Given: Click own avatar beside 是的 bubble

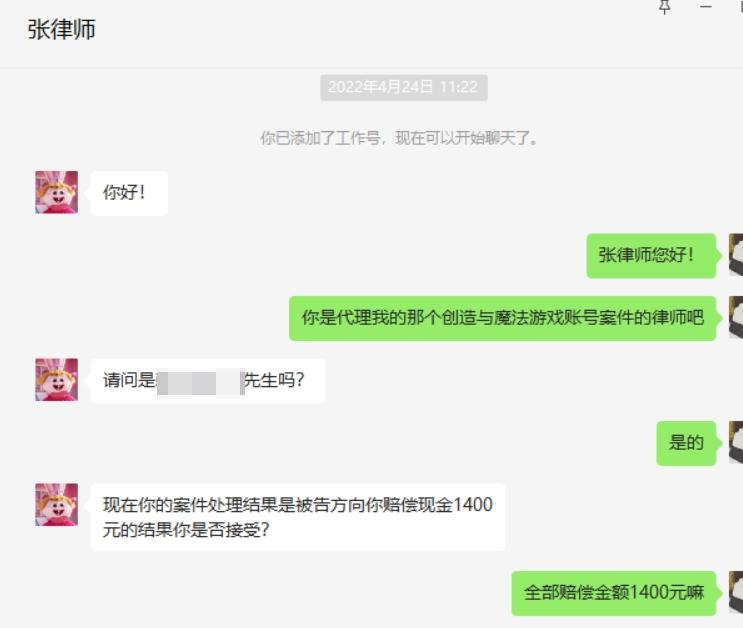Looking at the screenshot, I should [736, 442].
